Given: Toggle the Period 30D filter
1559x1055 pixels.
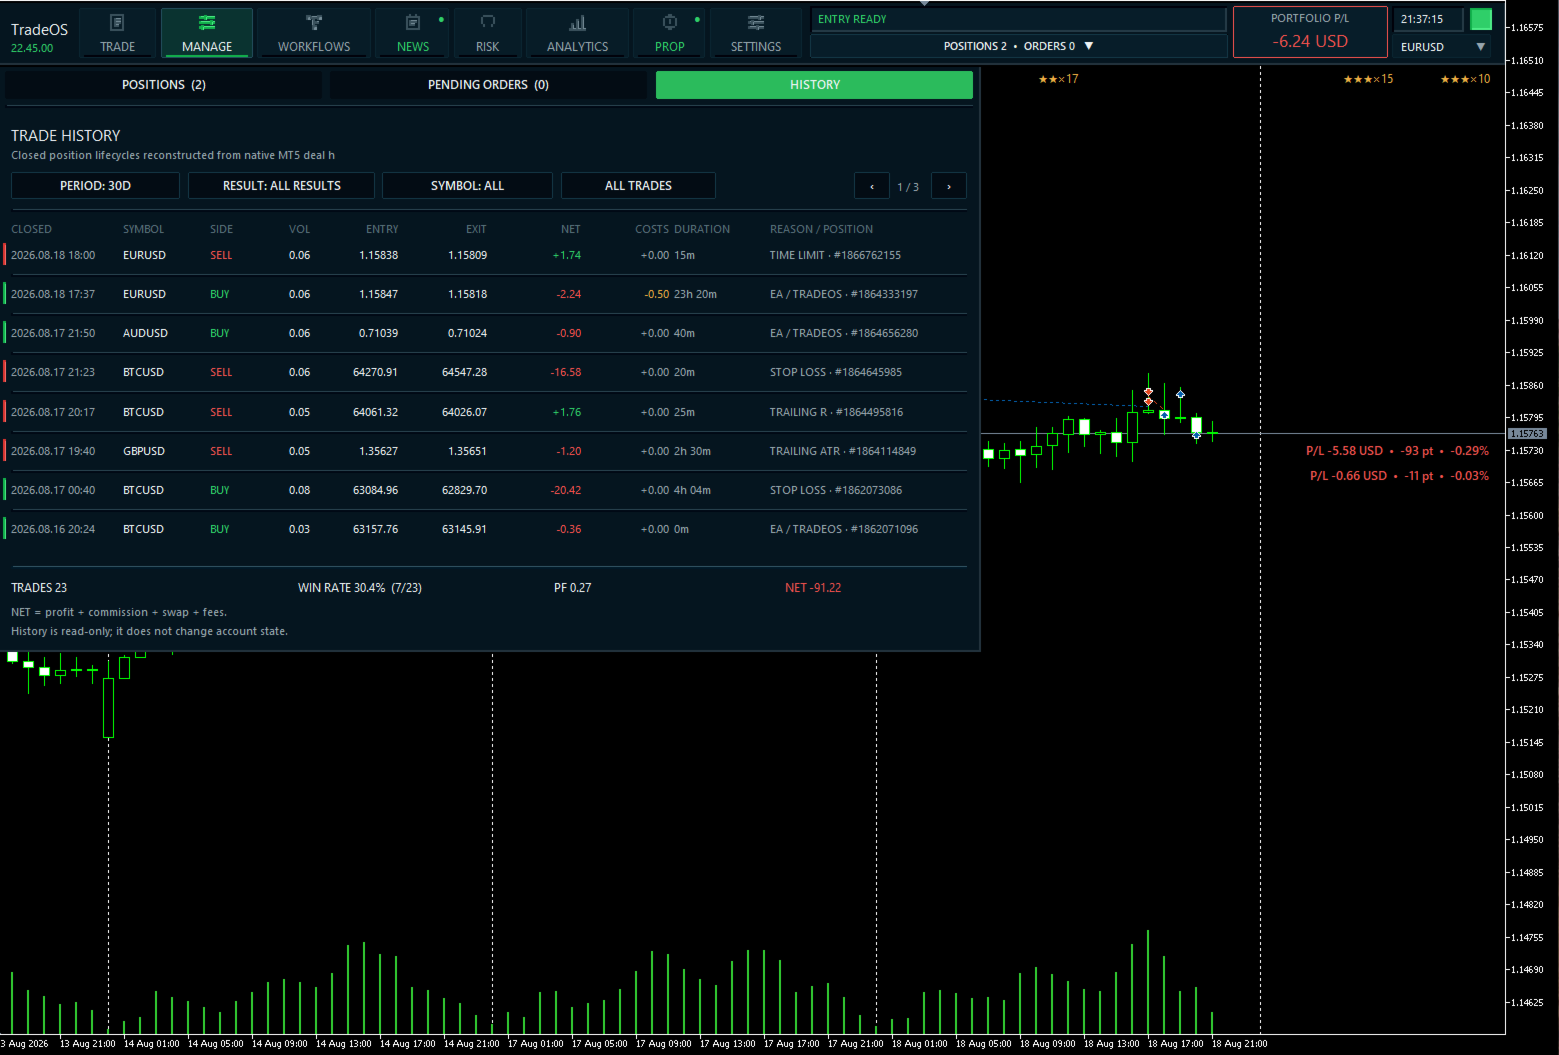Looking at the screenshot, I should click(x=95, y=186).
